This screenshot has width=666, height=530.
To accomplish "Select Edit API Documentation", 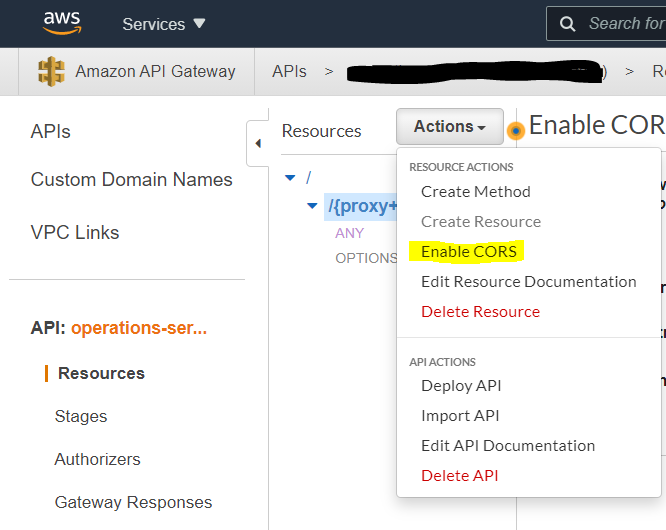I will (508, 446).
